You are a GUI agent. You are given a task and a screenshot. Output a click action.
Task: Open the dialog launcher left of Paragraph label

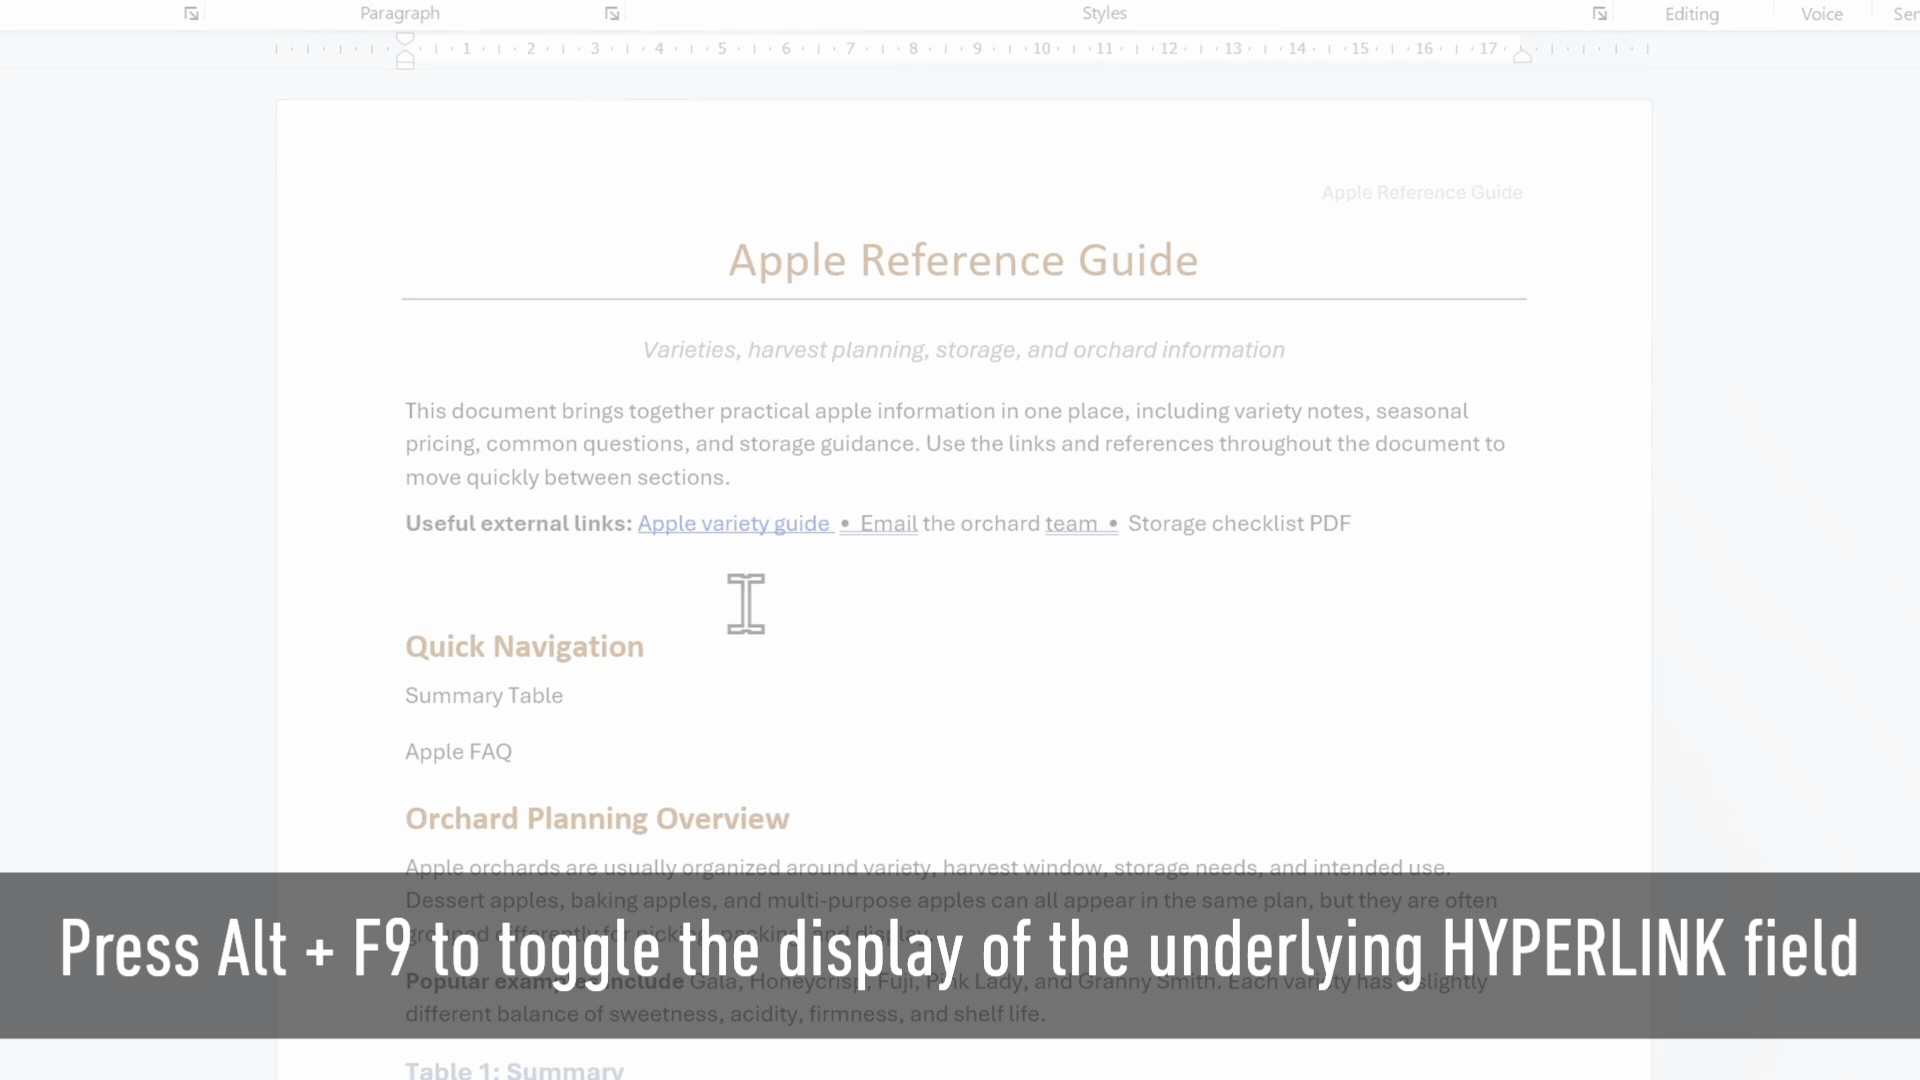(x=191, y=14)
